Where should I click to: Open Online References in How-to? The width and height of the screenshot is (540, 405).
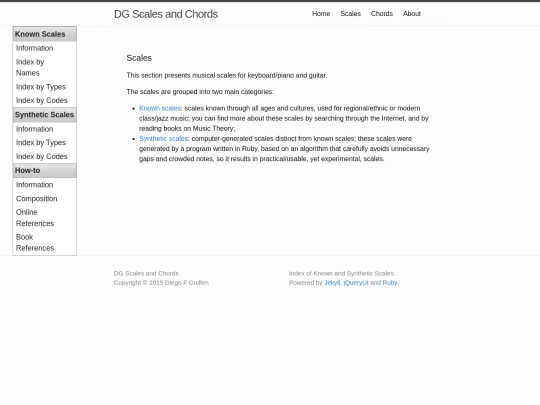pos(35,218)
